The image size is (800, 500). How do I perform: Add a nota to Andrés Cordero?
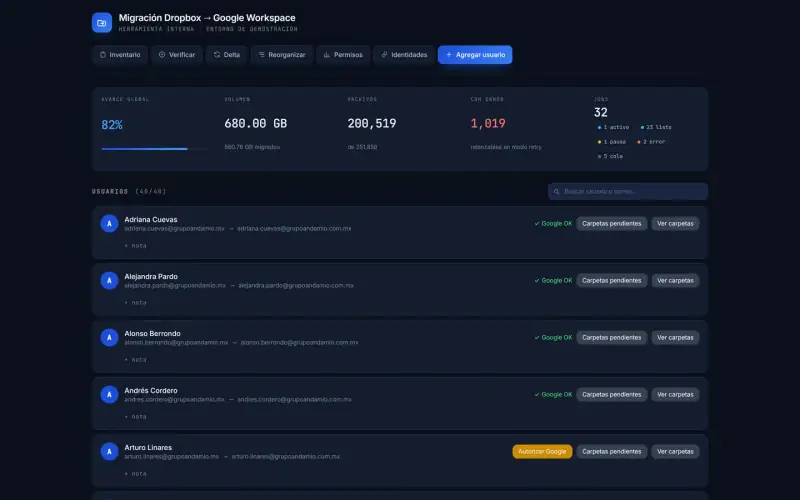coord(135,417)
